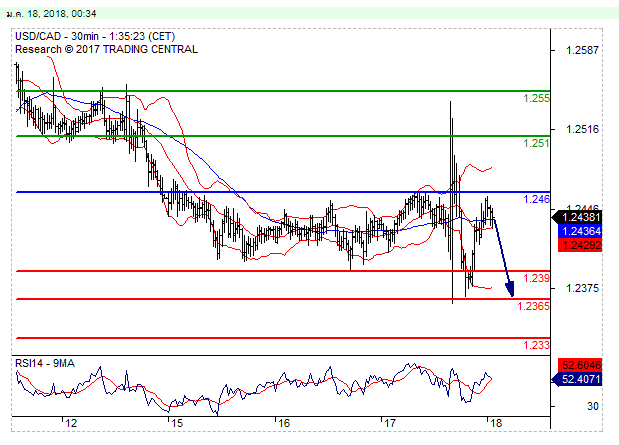Click the 1.2375 price axis label
The height and width of the screenshot is (445, 619).
pyautogui.click(x=582, y=288)
